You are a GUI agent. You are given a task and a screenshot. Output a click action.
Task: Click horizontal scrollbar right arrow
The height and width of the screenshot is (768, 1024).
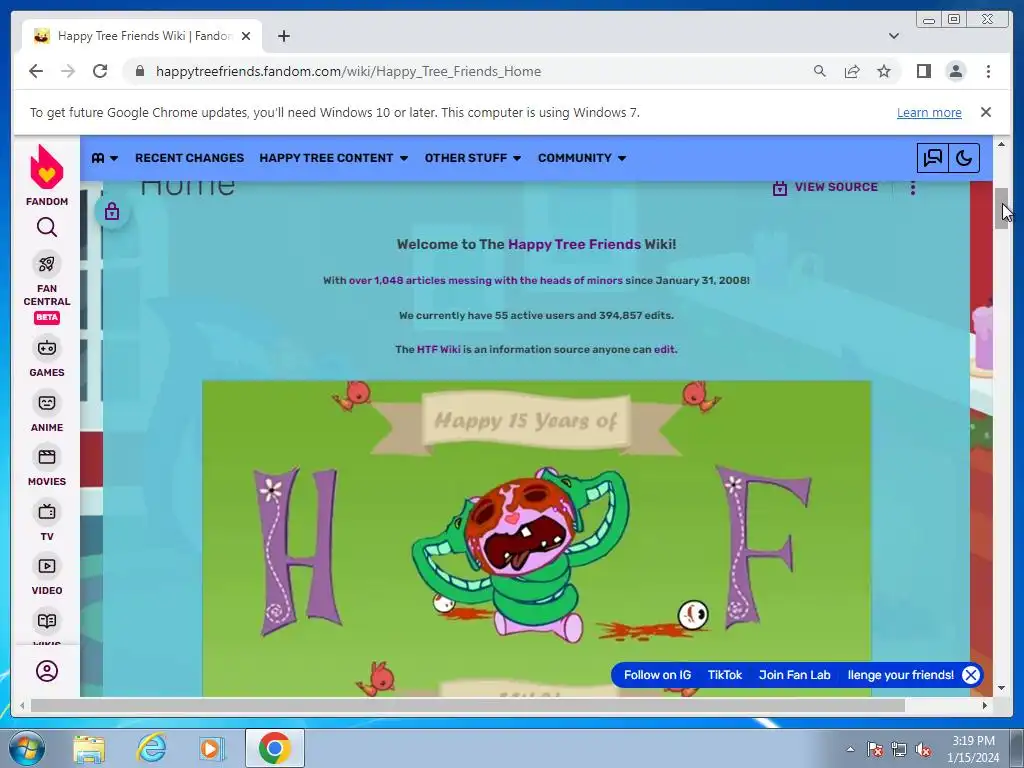point(985,705)
